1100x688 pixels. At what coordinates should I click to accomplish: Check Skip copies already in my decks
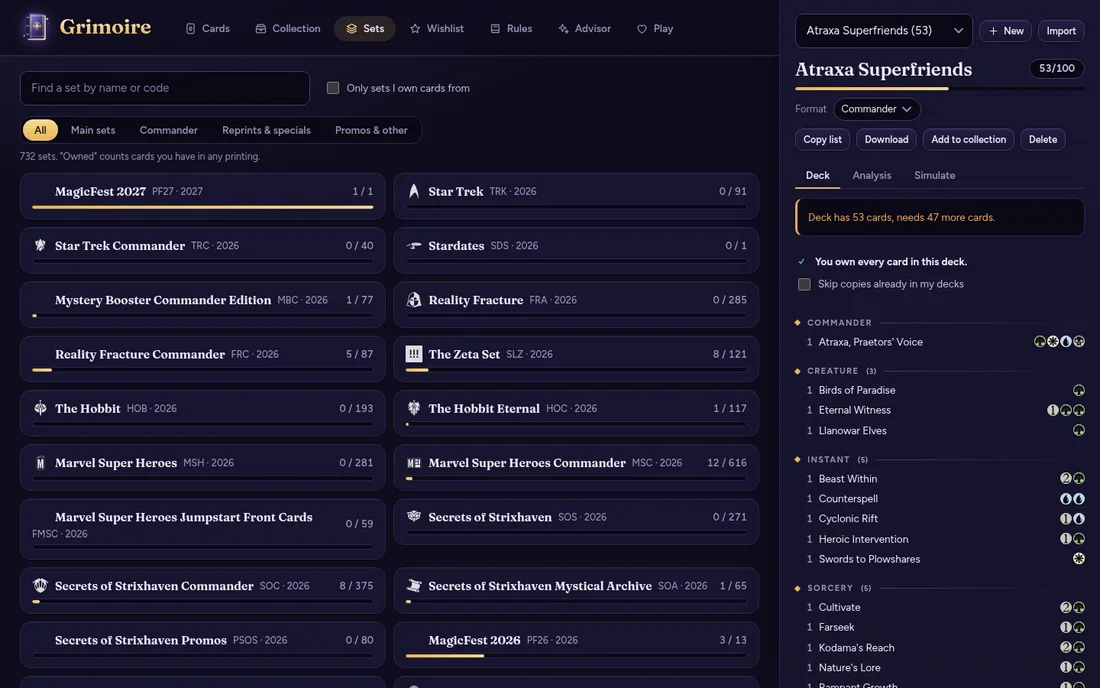tap(804, 284)
